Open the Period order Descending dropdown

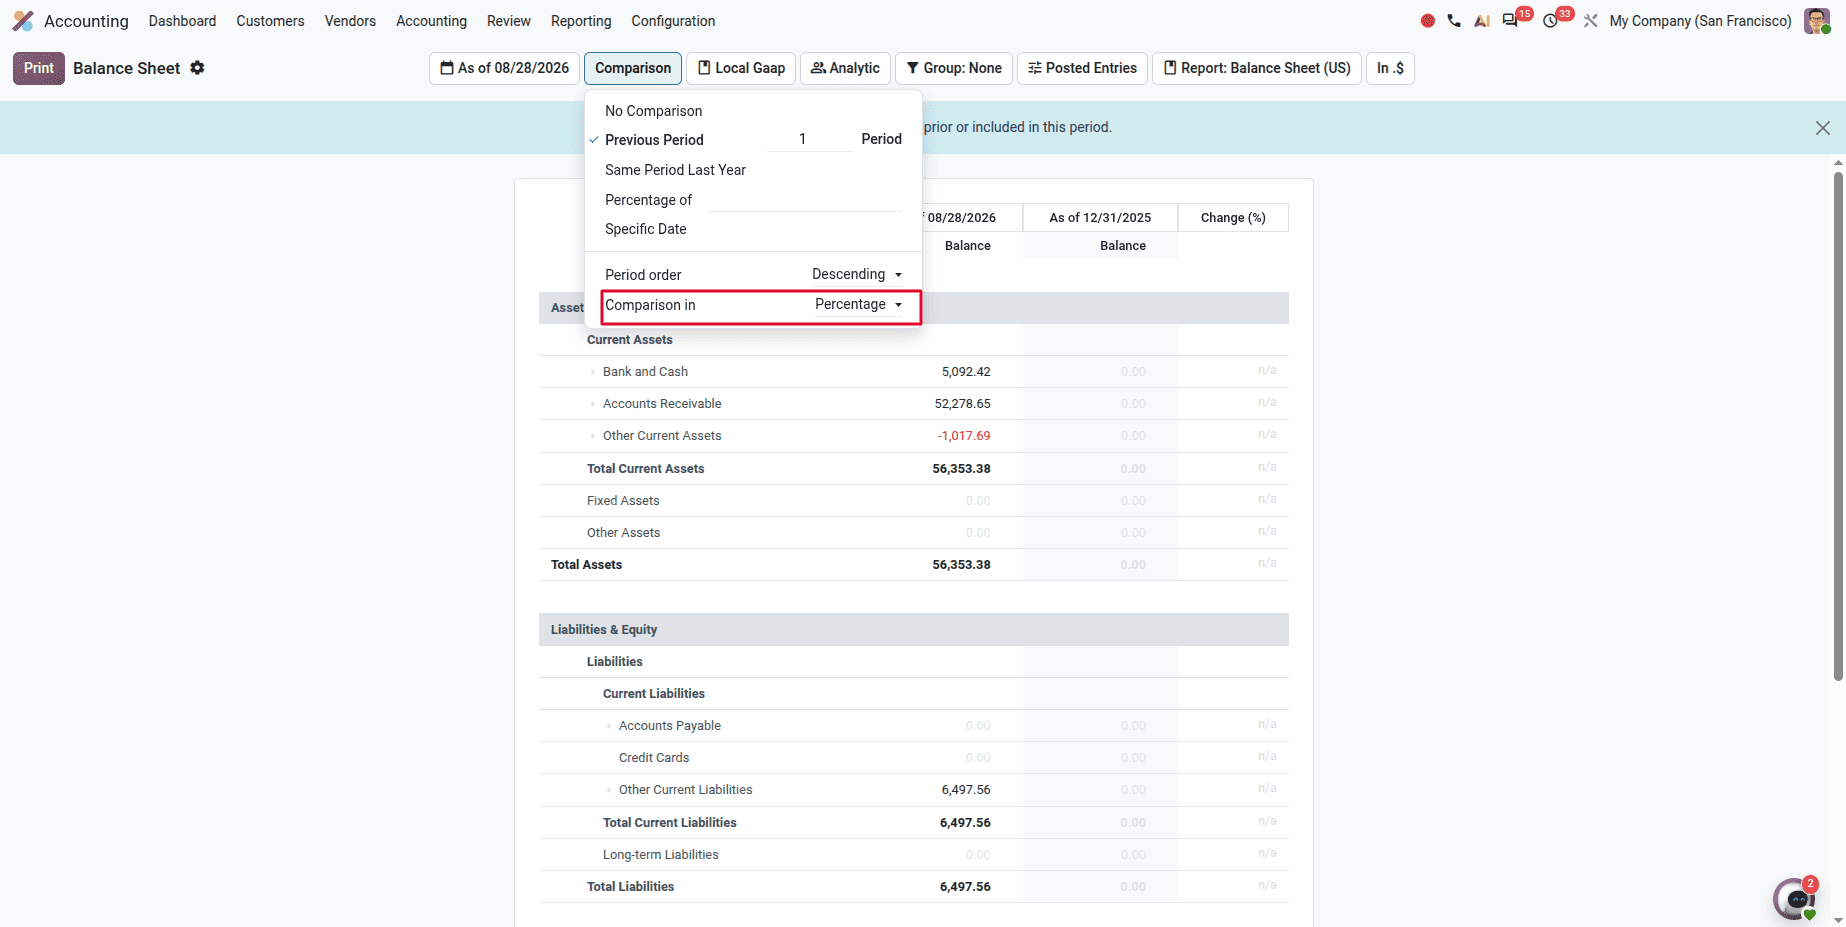857,274
